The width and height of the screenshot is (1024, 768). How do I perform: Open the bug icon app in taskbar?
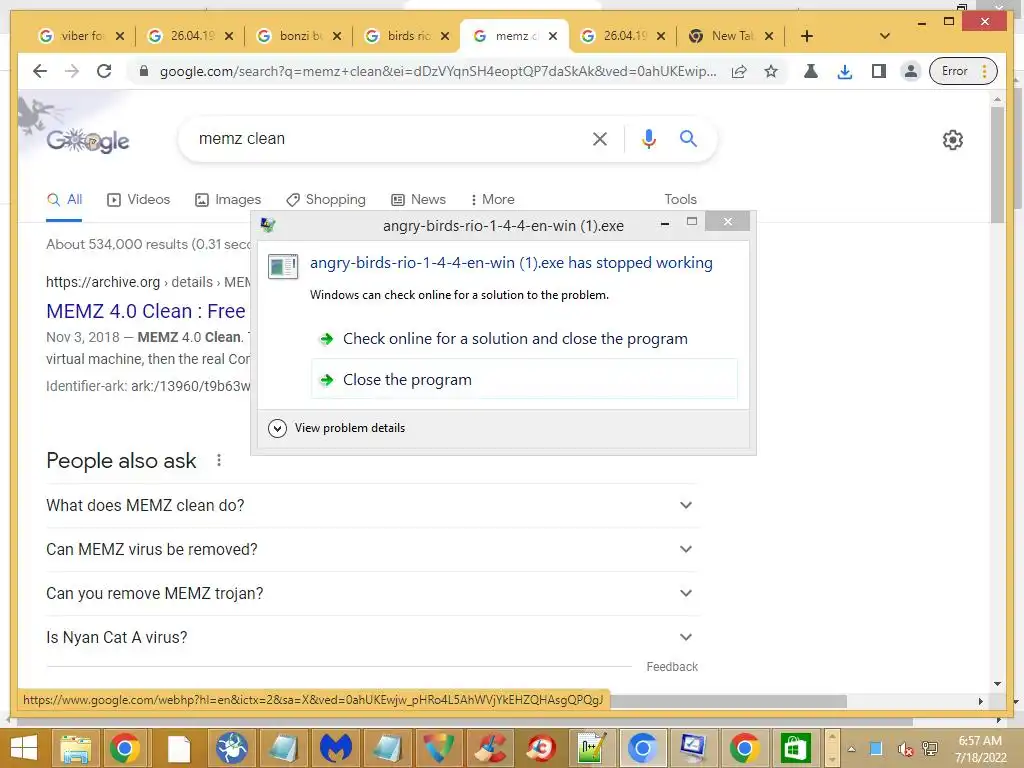[x=232, y=748]
